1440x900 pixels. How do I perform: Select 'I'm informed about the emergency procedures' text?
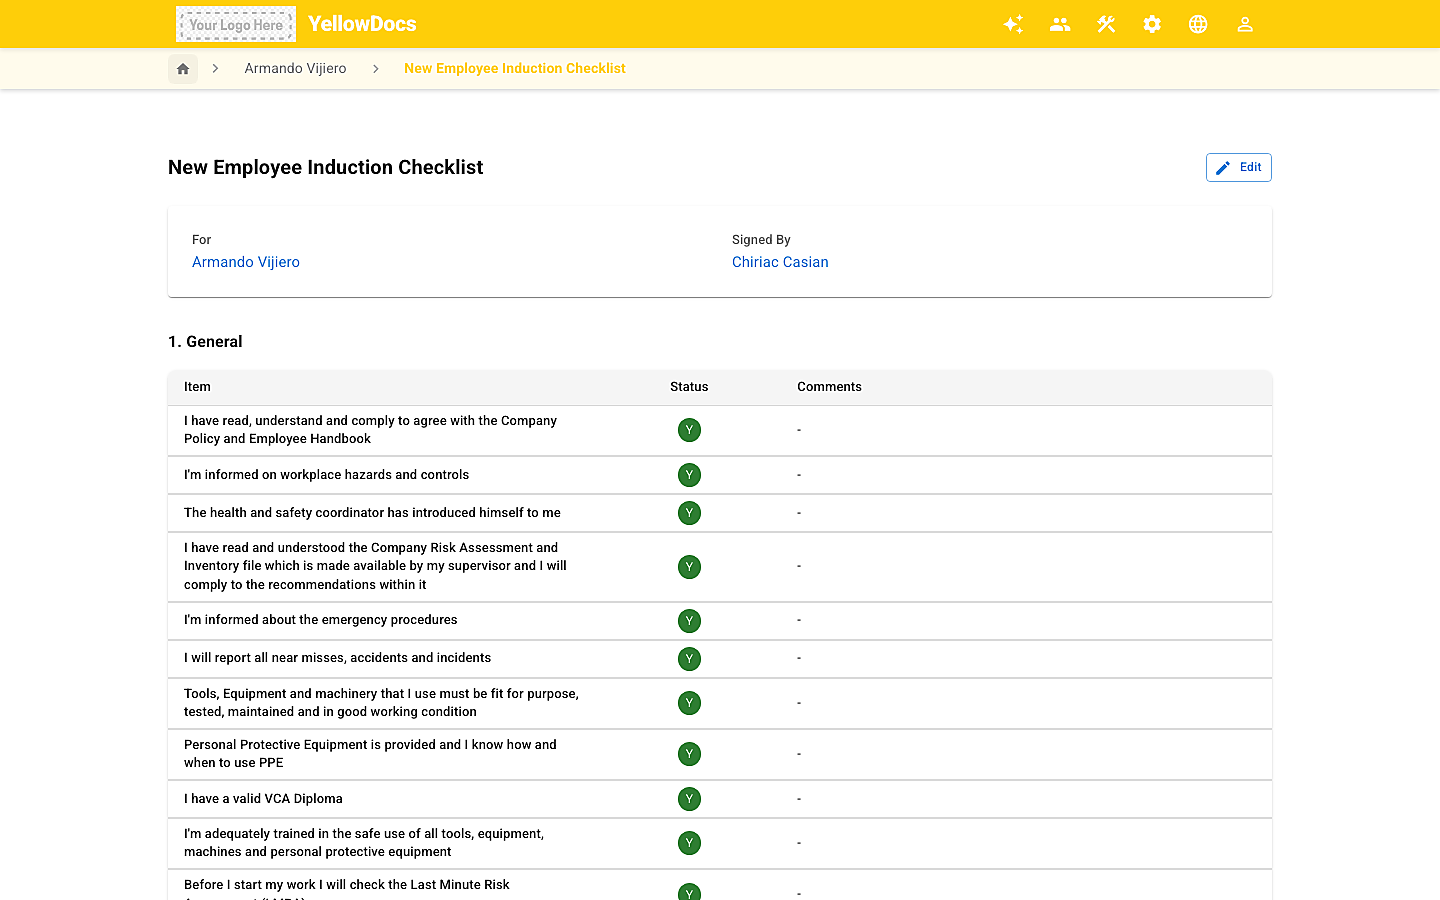point(321,620)
